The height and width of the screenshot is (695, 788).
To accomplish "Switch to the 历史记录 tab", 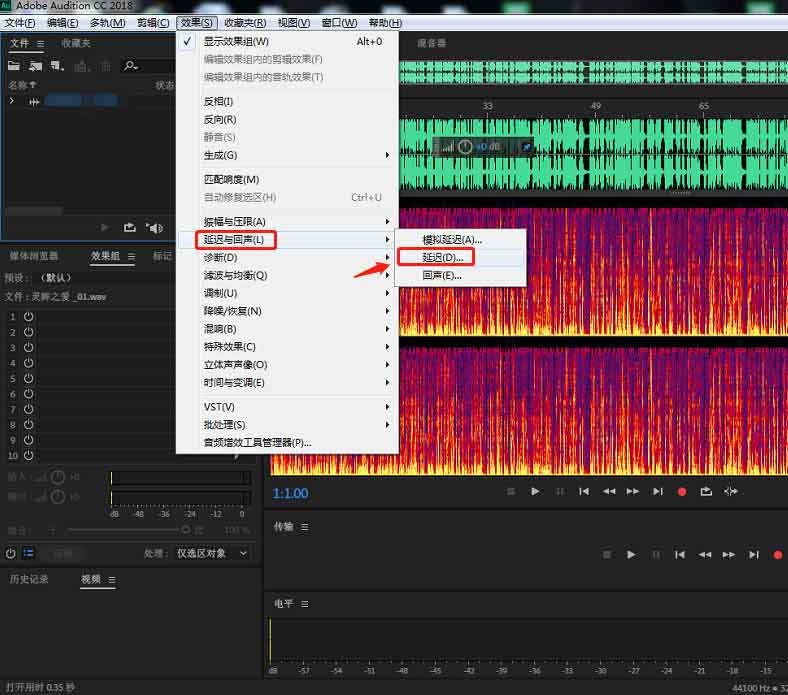I will coord(29,579).
